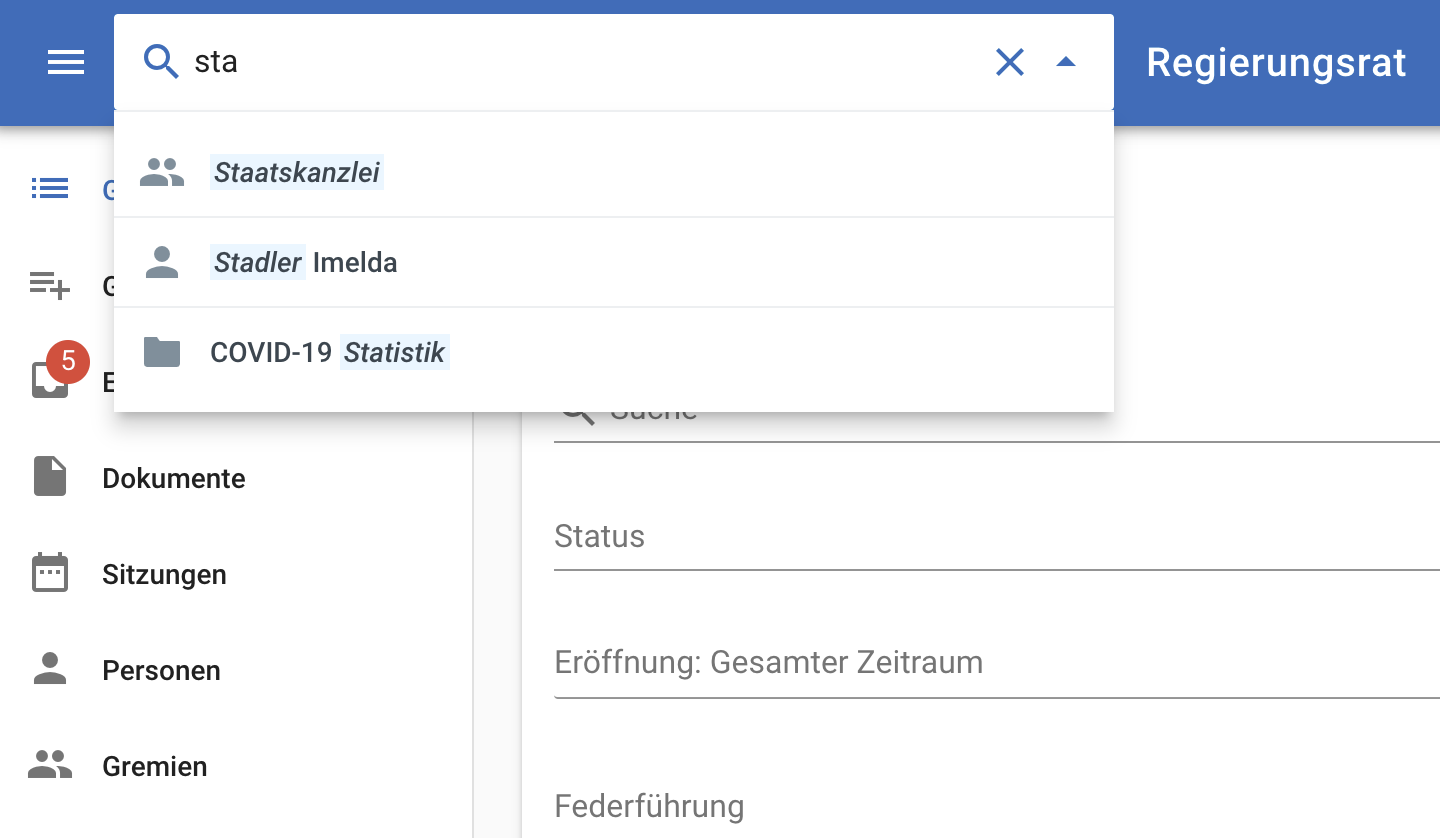Screen dimensions: 1440x838
Task: Clear the search text with the X
Action: point(1010,63)
